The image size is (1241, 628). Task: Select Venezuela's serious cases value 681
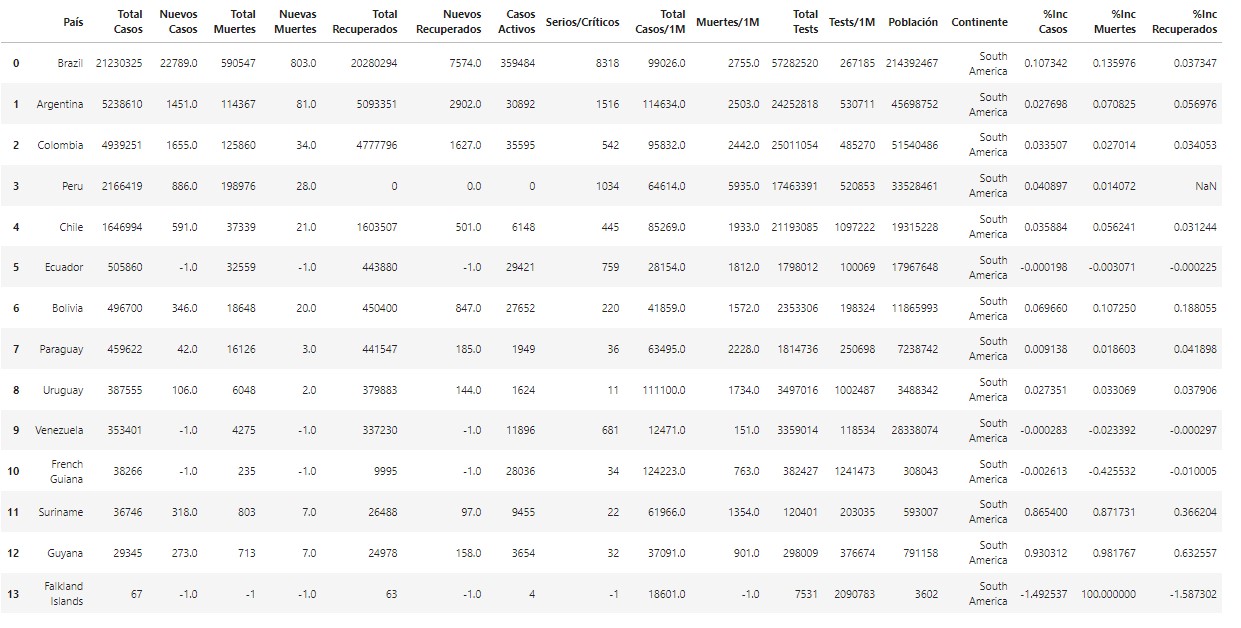click(608, 430)
